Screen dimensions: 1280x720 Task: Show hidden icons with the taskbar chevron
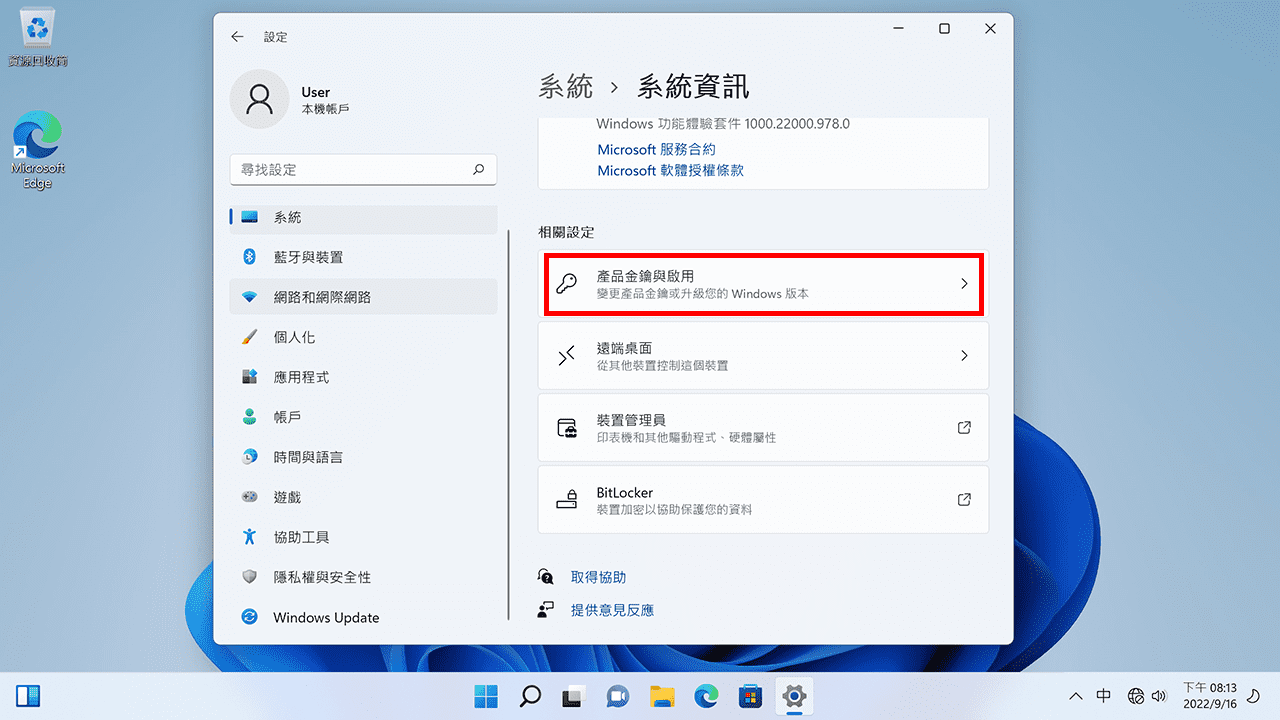1075,695
